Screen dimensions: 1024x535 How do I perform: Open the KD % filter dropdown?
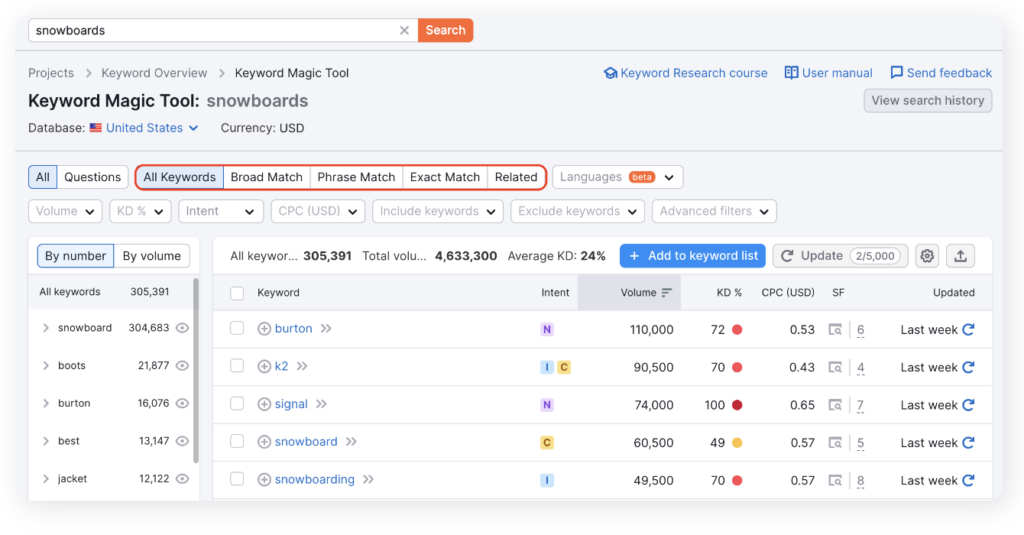point(140,211)
